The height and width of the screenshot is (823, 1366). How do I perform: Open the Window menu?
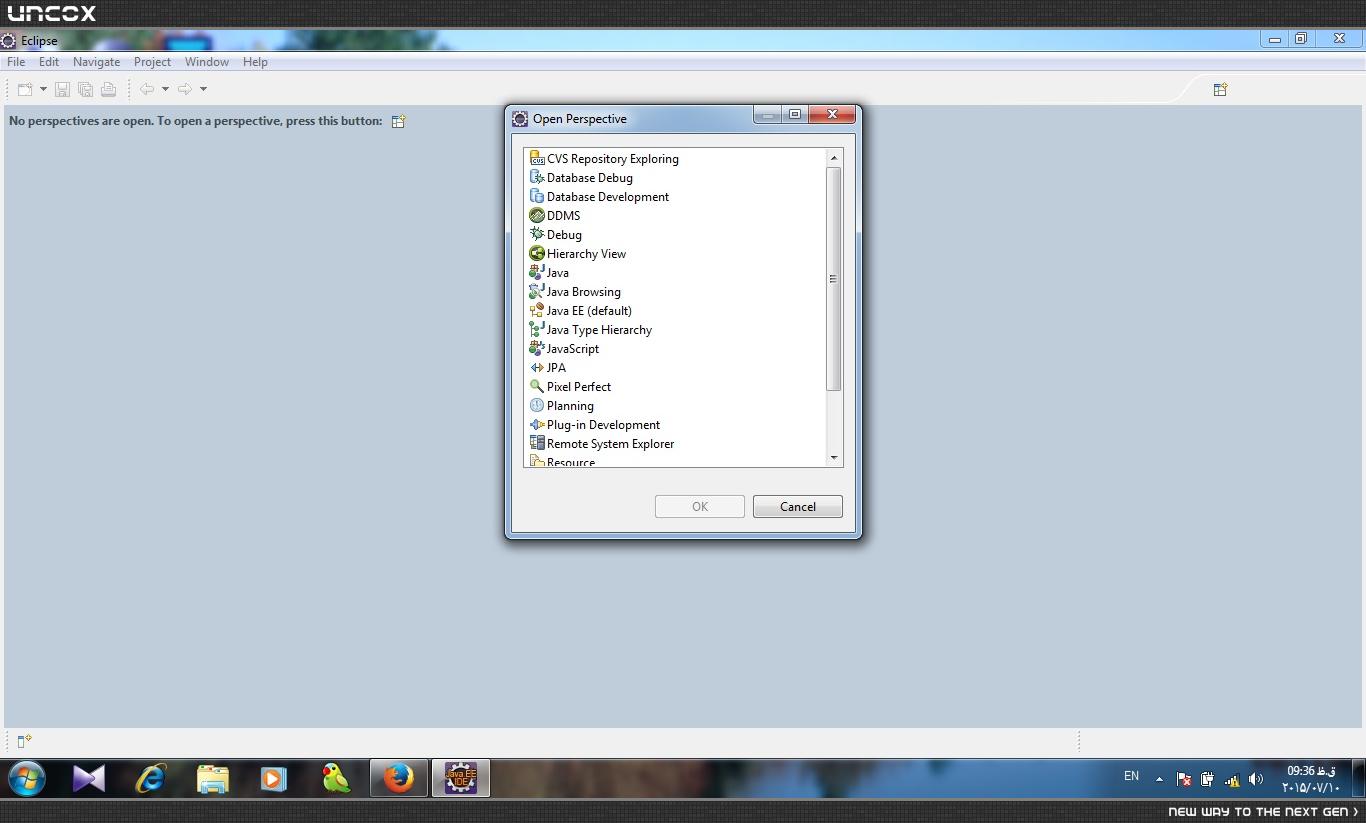[x=207, y=62]
